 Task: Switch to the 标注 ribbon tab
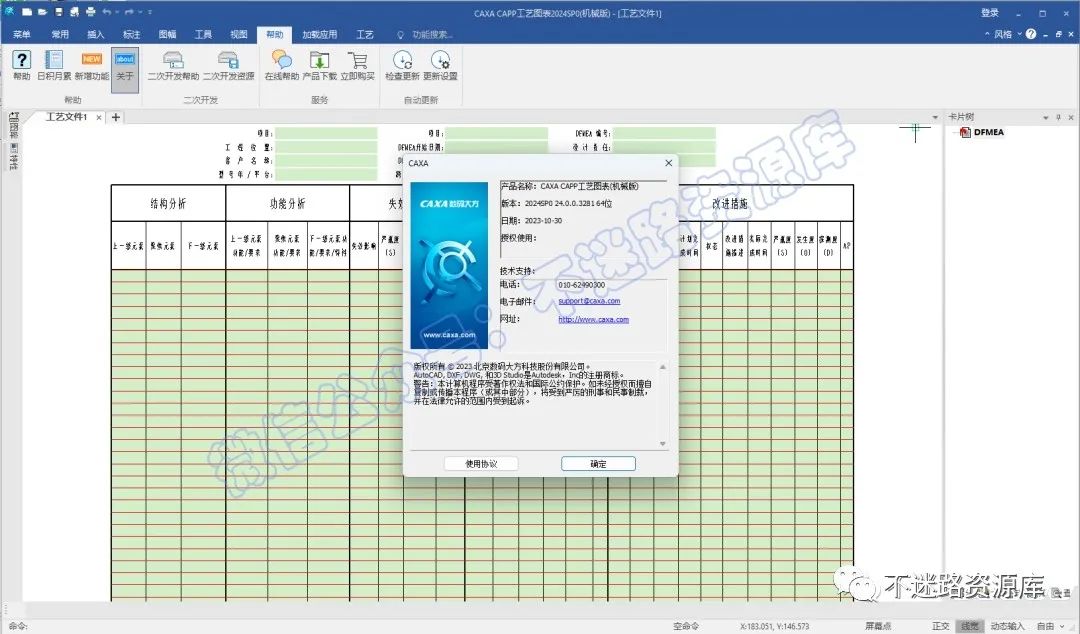132,34
